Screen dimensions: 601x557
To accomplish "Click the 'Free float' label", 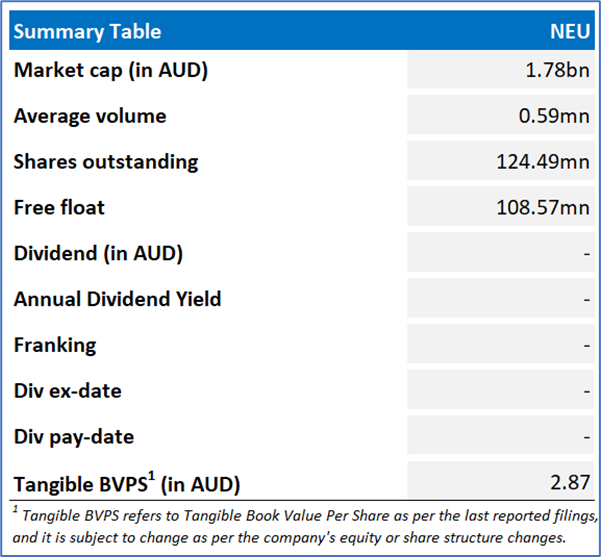I will (x=59, y=207).
